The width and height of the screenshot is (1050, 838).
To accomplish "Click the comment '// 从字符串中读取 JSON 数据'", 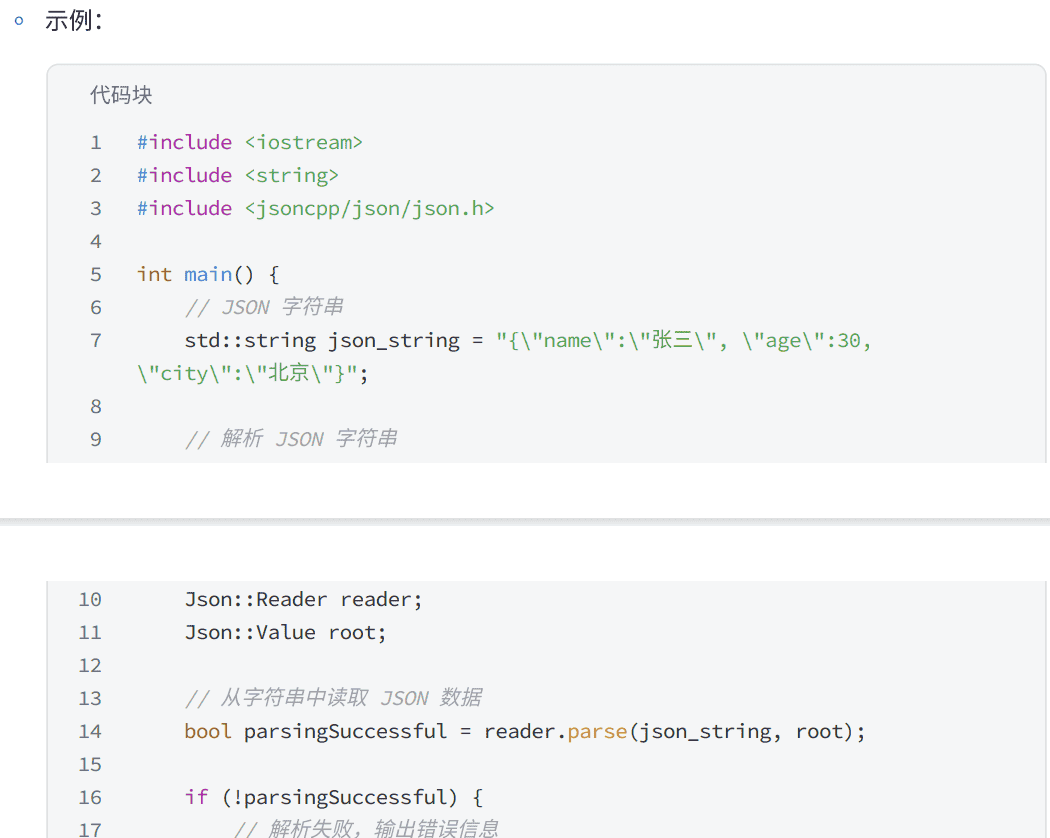I will (x=333, y=698).
